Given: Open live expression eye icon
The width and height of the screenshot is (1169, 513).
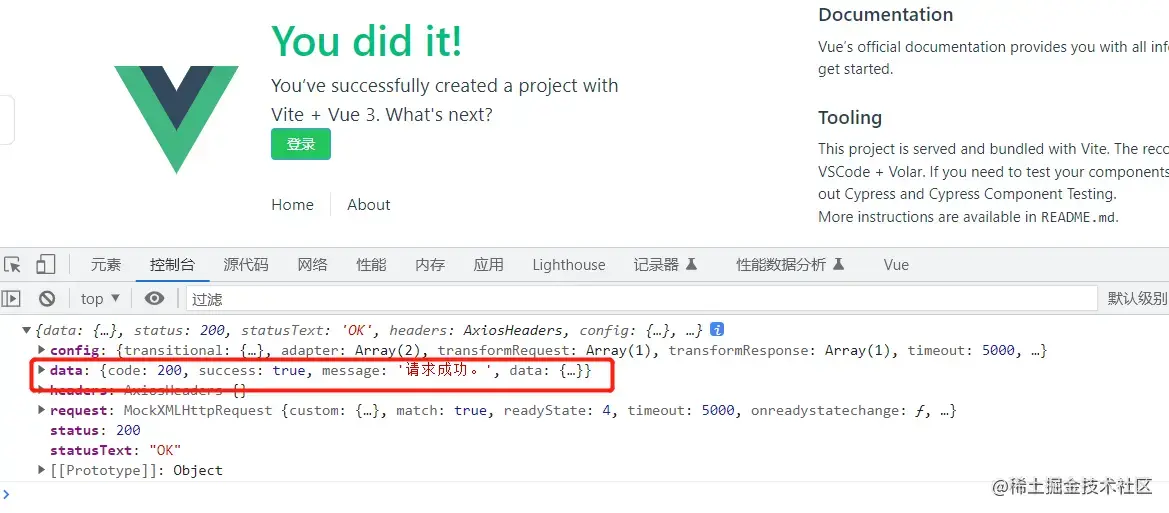Looking at the screenshot, I should coord(154,299).
